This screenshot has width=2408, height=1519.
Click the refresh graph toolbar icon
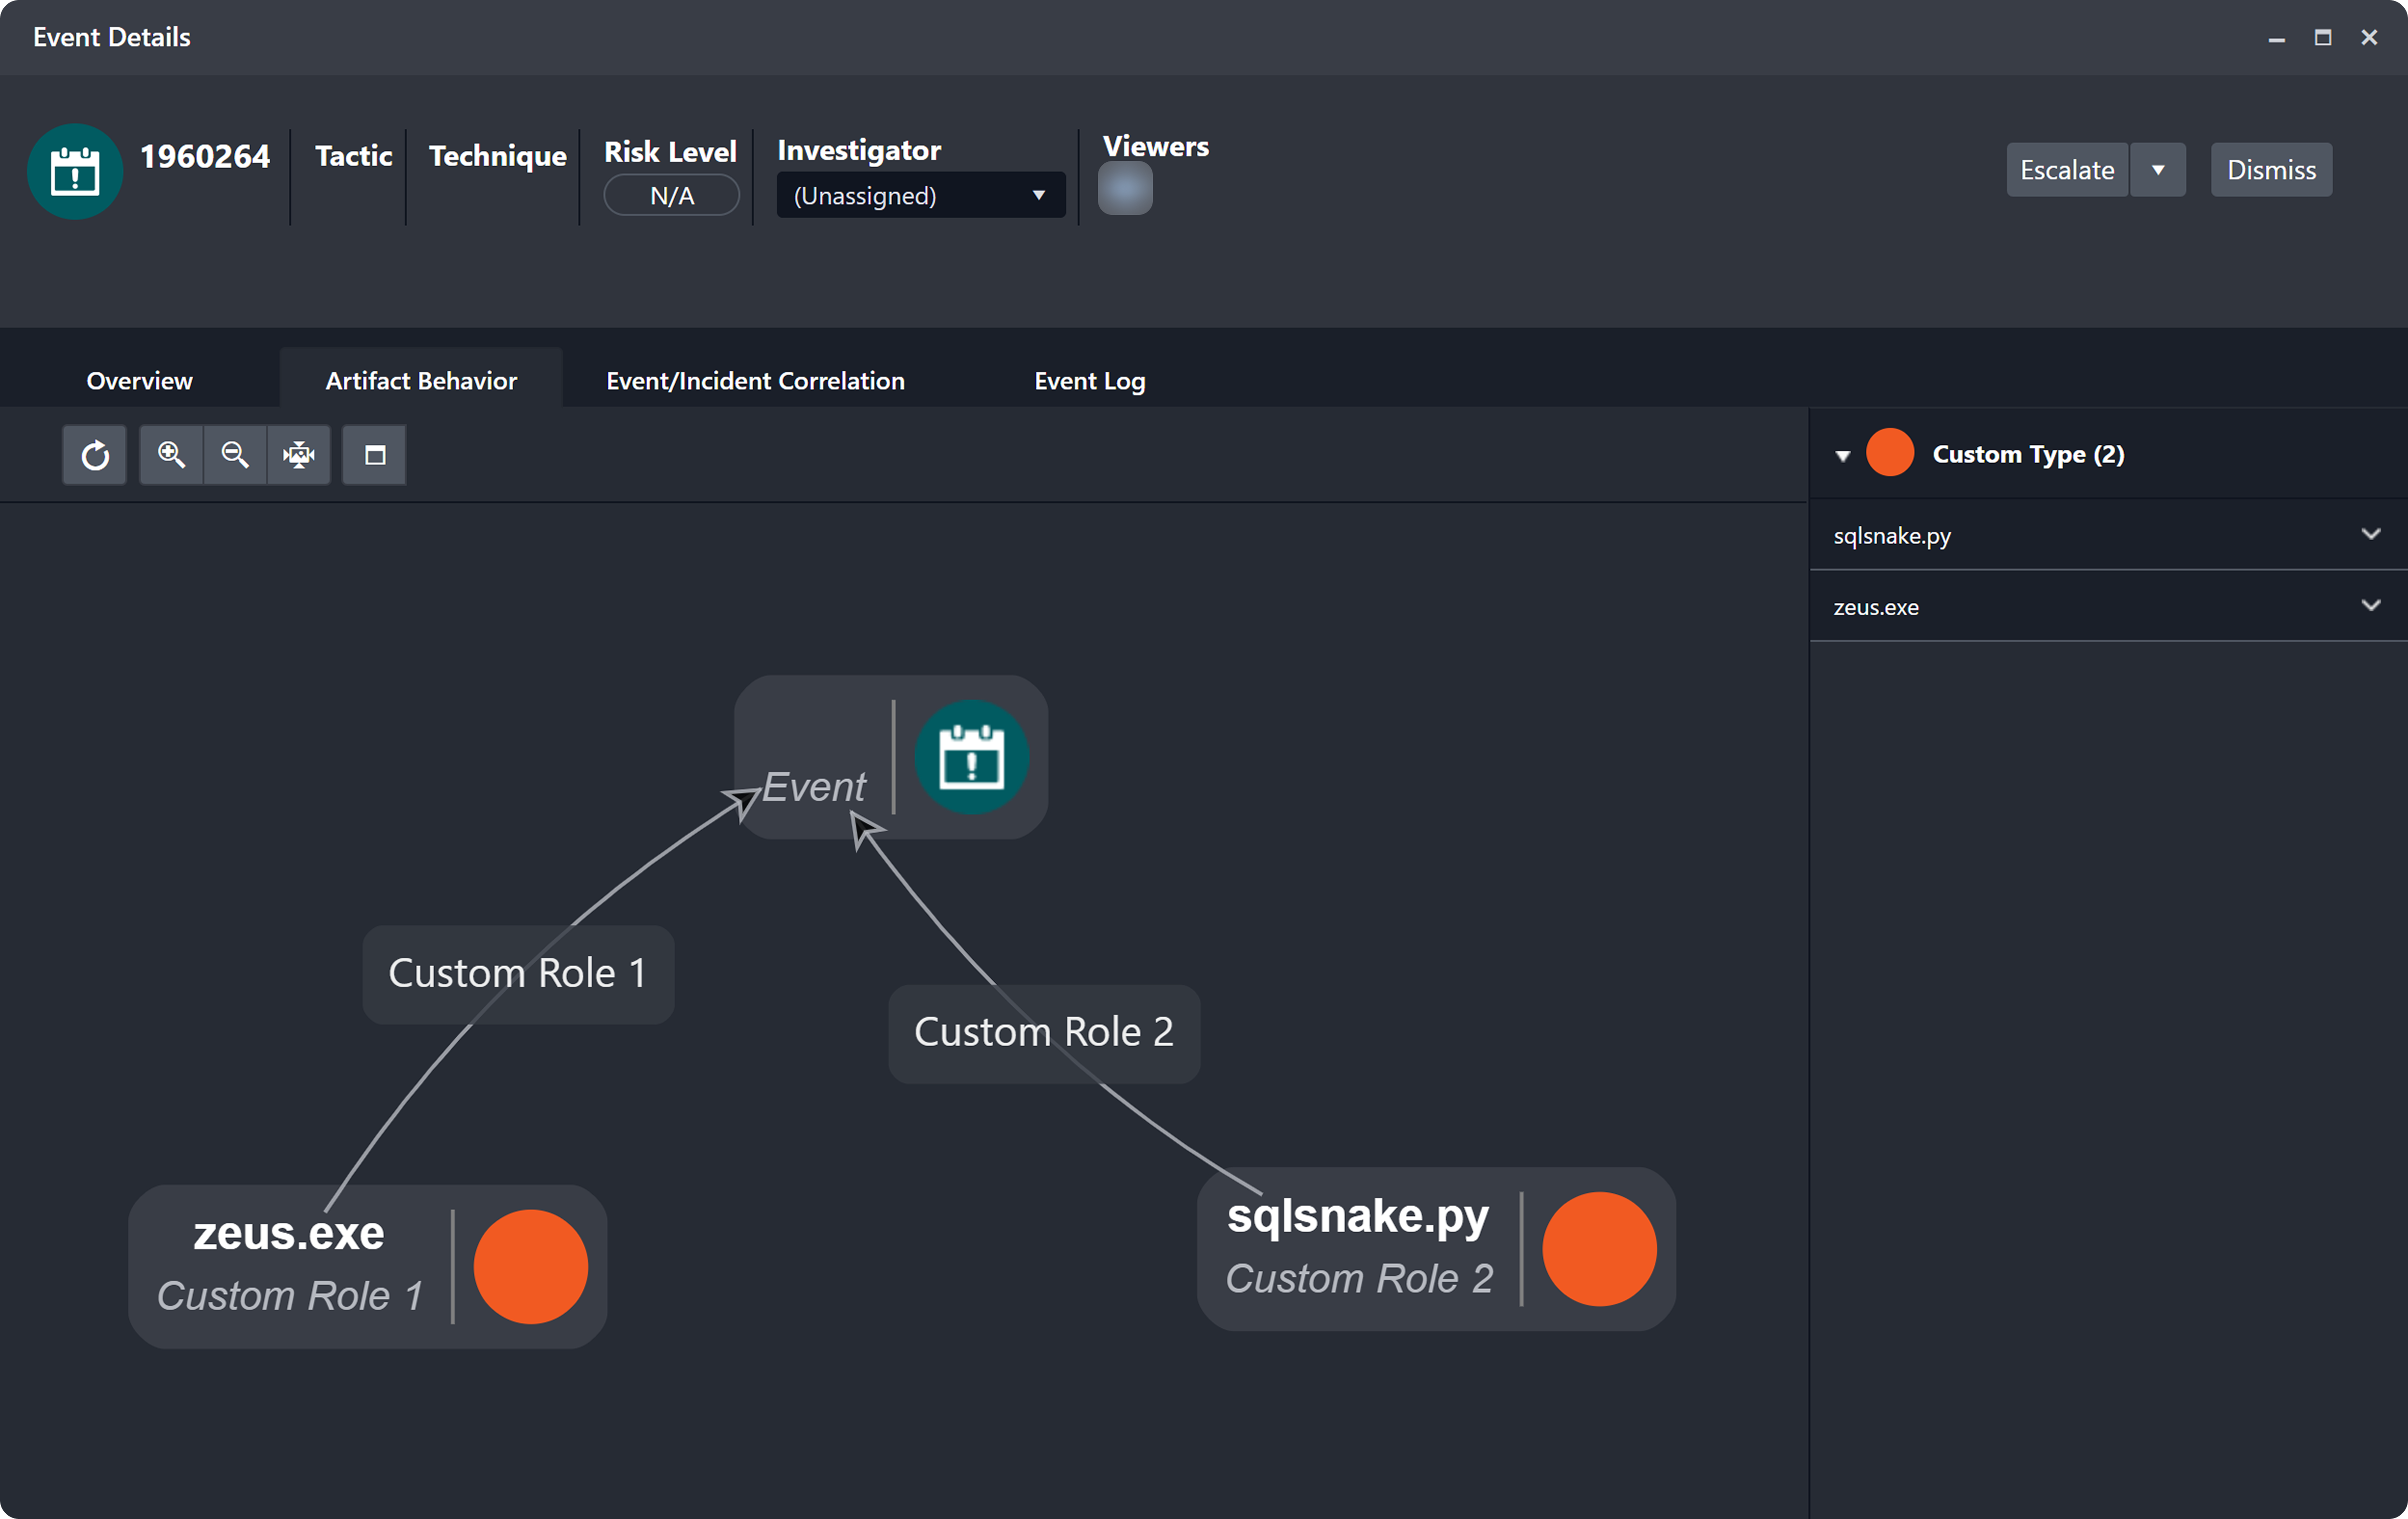[x=95, y=456]
